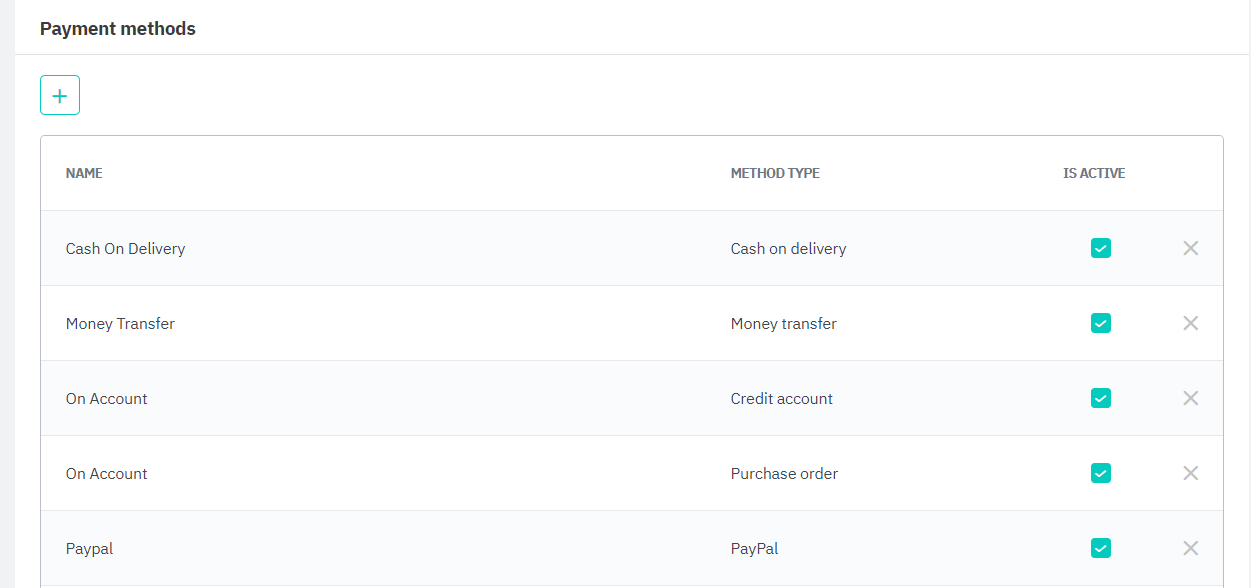Click the Payment methods section heading

pos(118,29)
